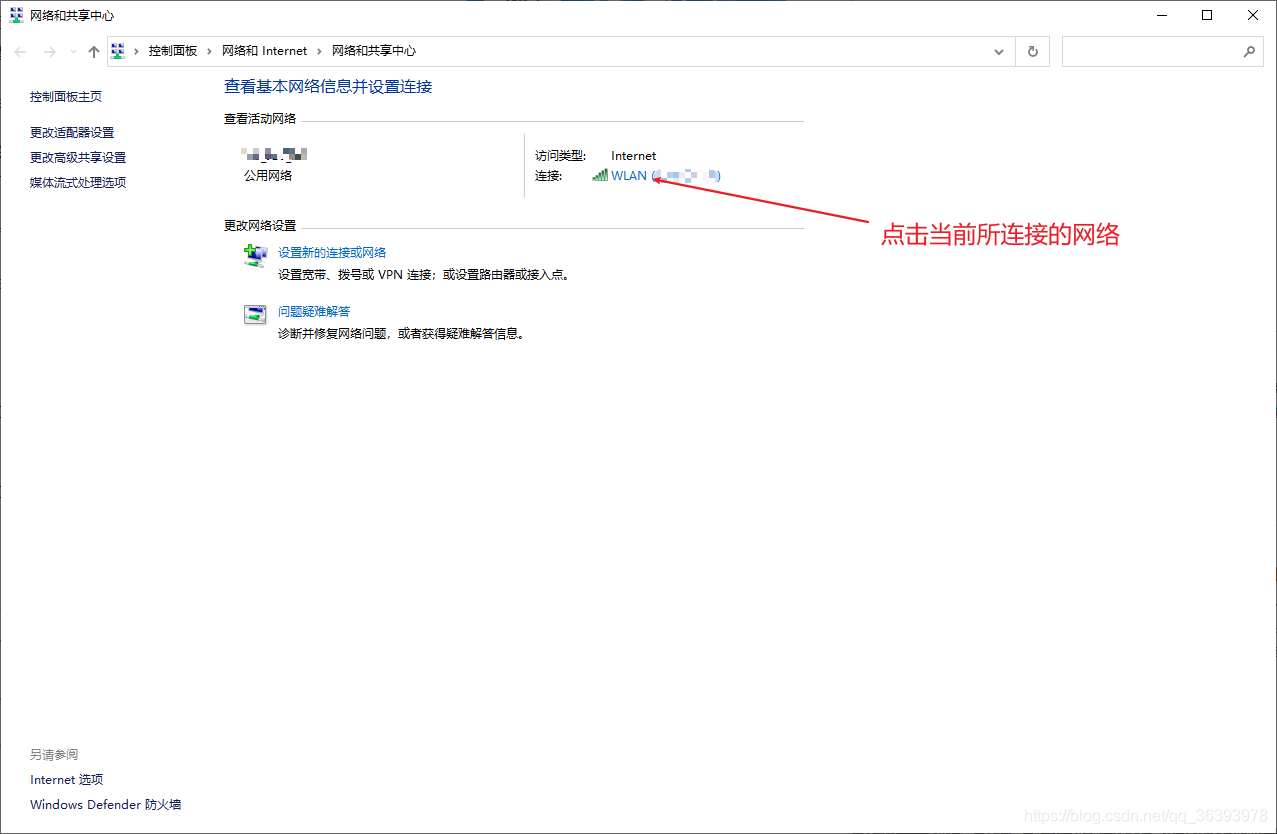This screenshot has width=1277, height=834.
Task: Open Internet 选项 link
Action: [x=67, y=780]
